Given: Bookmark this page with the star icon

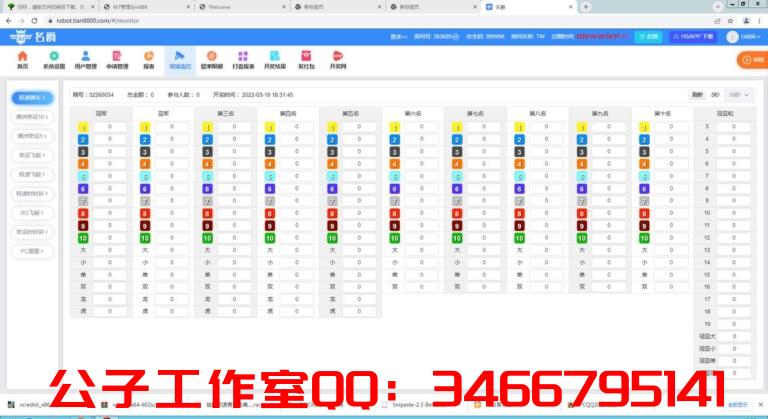Looking at the screenshot, I should click(730, 21).
